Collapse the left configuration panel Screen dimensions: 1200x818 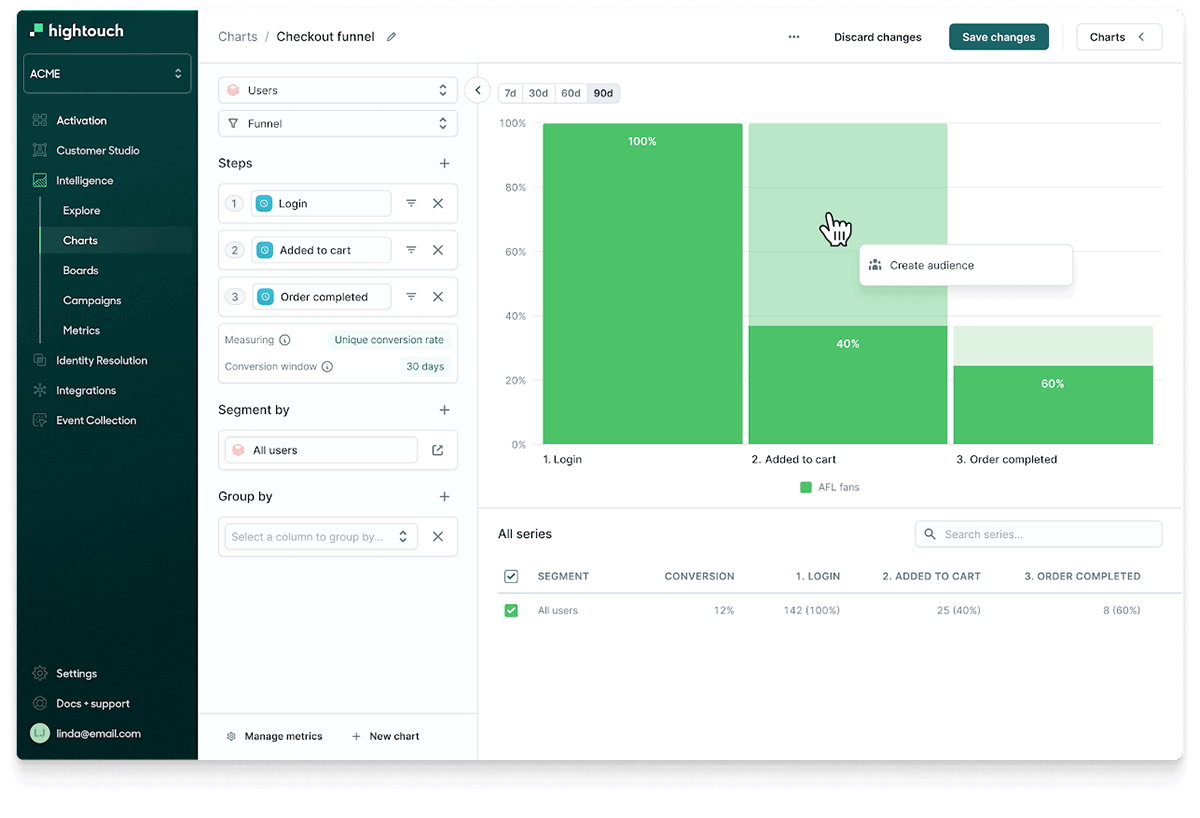[478, 90]
